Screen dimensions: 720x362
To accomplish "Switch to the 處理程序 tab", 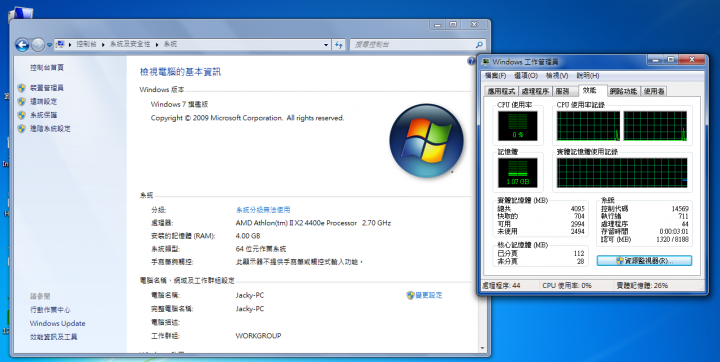I will 535,91.
